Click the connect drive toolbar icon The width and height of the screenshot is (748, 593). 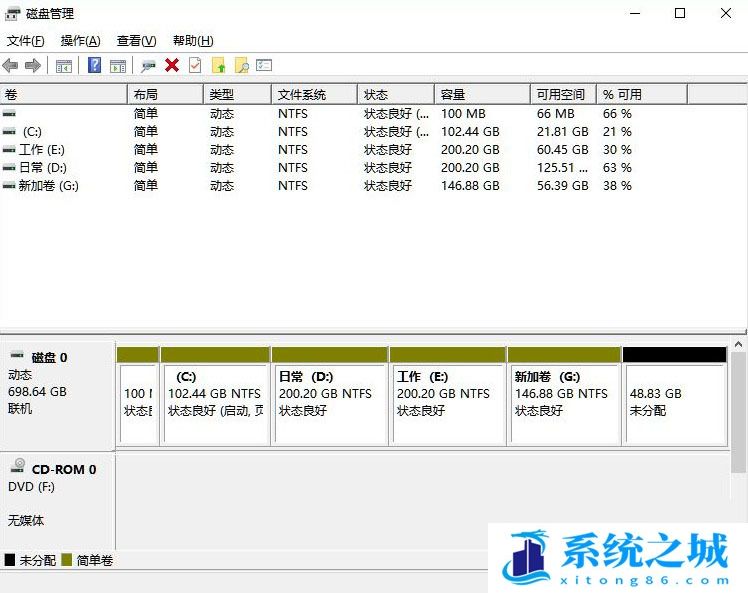[148, 65]
